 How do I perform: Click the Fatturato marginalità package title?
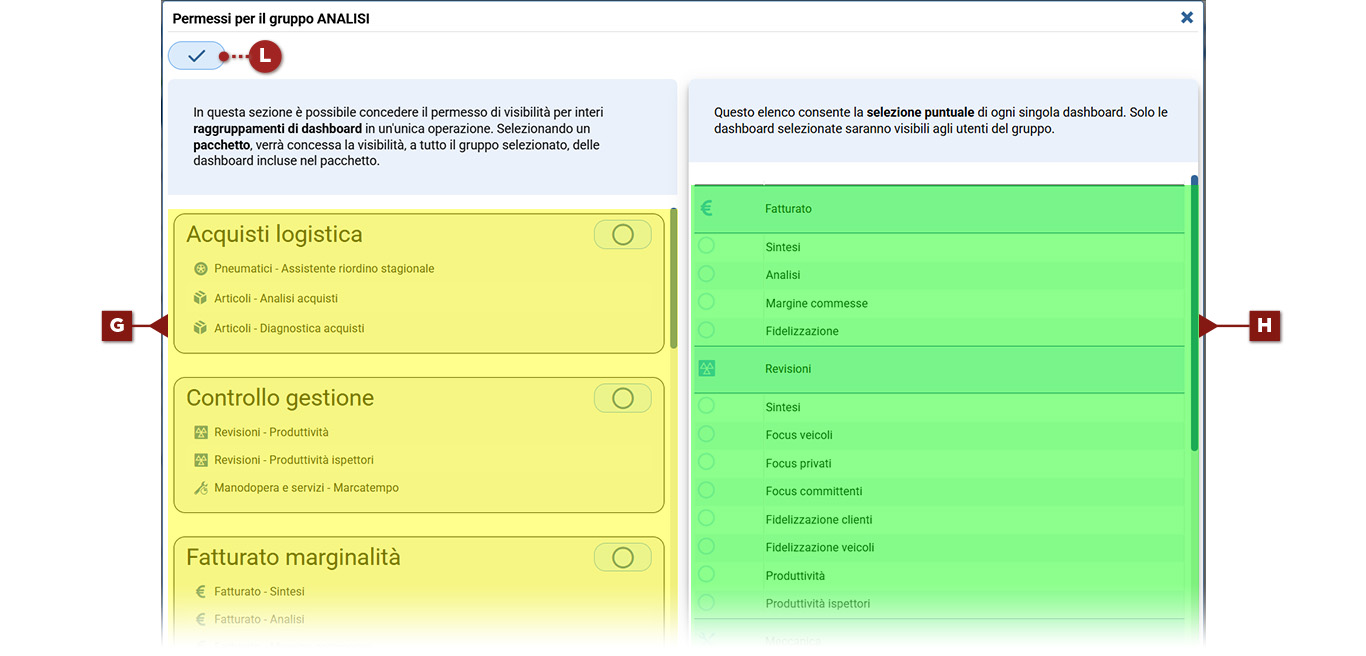pos(293,558)
